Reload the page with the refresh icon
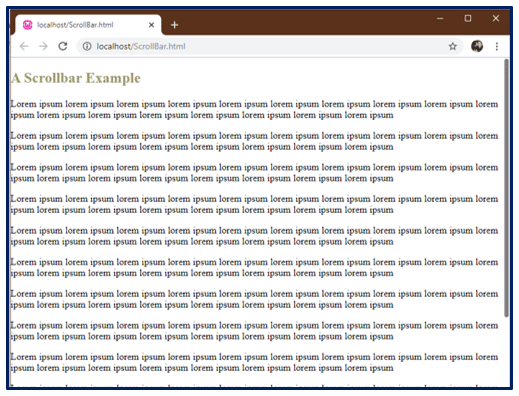Image resolution: width=519 pixels, height=396 pixels. pos(63,46)
